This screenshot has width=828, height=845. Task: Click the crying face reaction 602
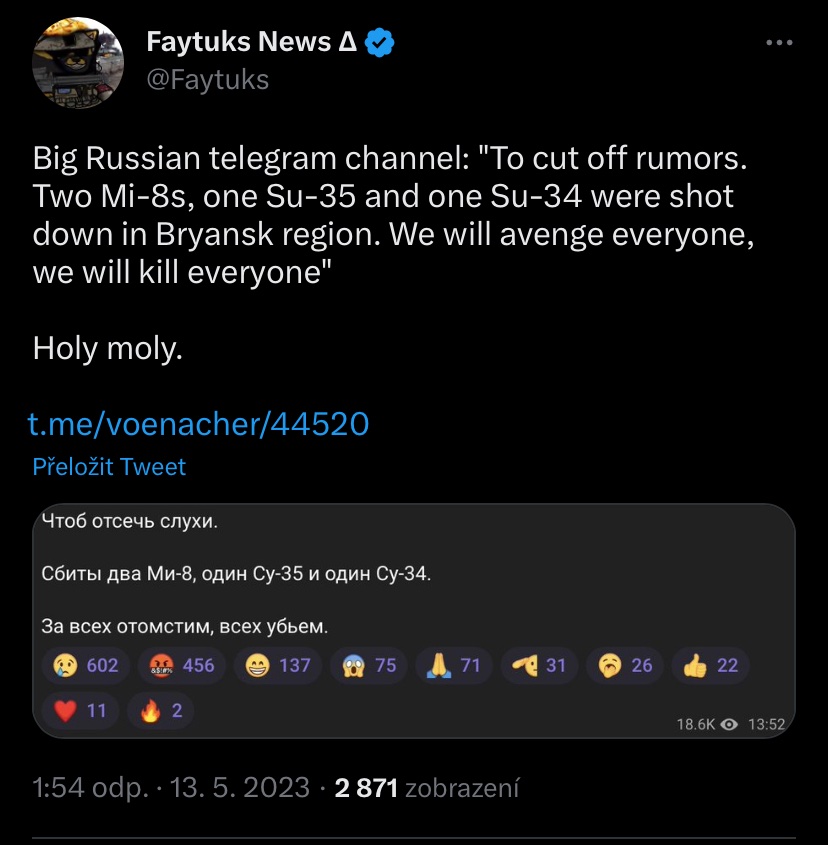coord(84,665)
